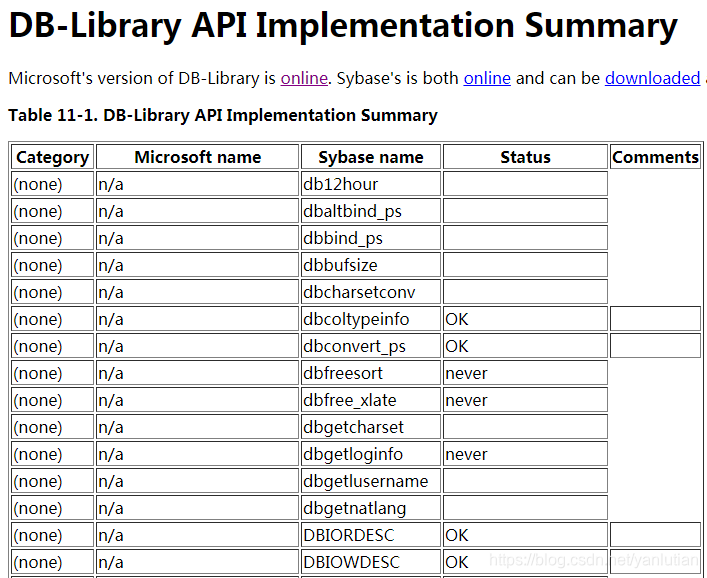
Task: Select the "dbcharsetconv" cell
Action: click(x=371, y=292)
